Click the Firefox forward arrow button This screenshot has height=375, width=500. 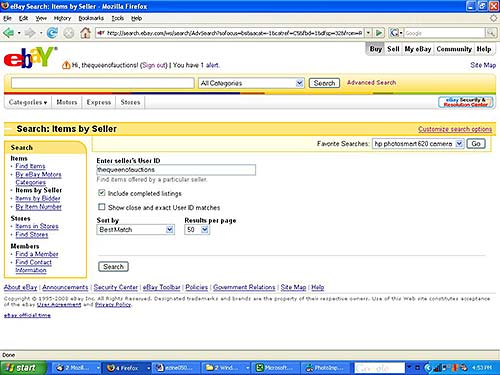30,33
